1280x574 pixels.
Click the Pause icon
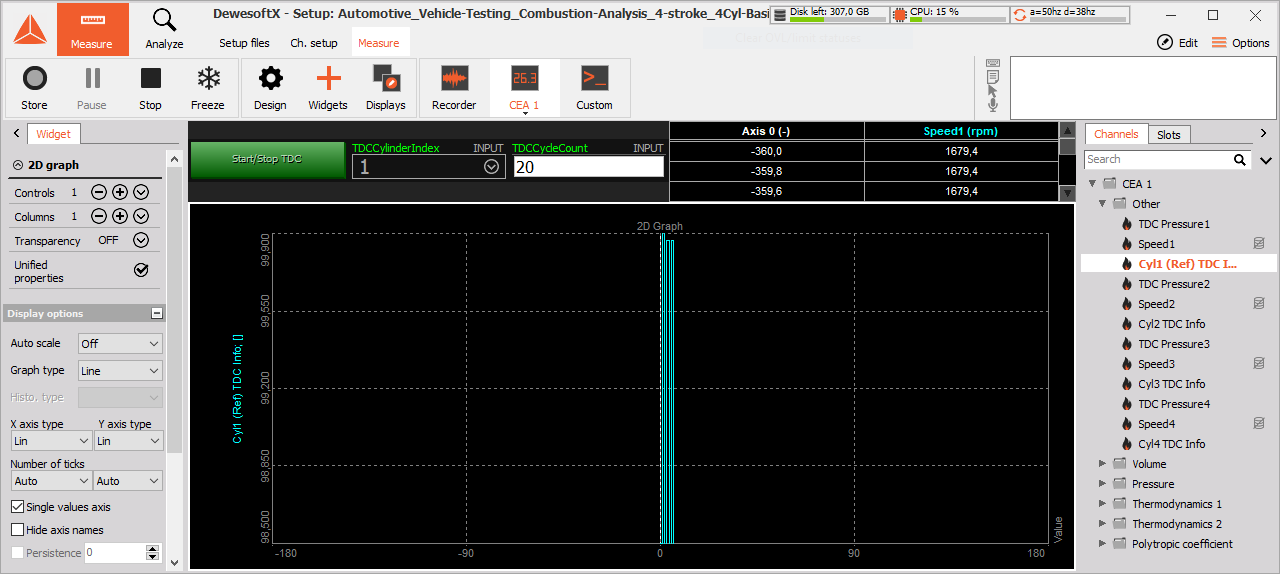click(x=92, y=79)
